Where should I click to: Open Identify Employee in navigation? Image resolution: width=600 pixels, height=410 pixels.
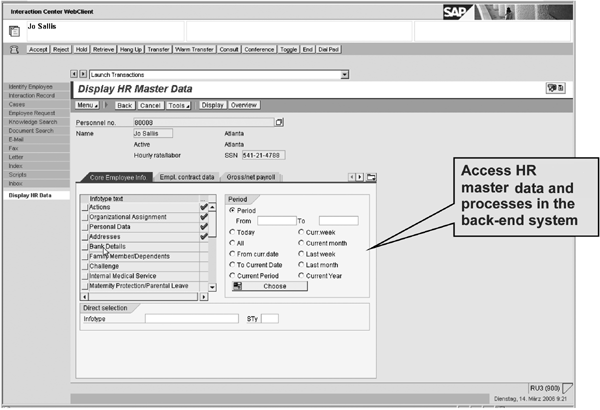(37, 87)
